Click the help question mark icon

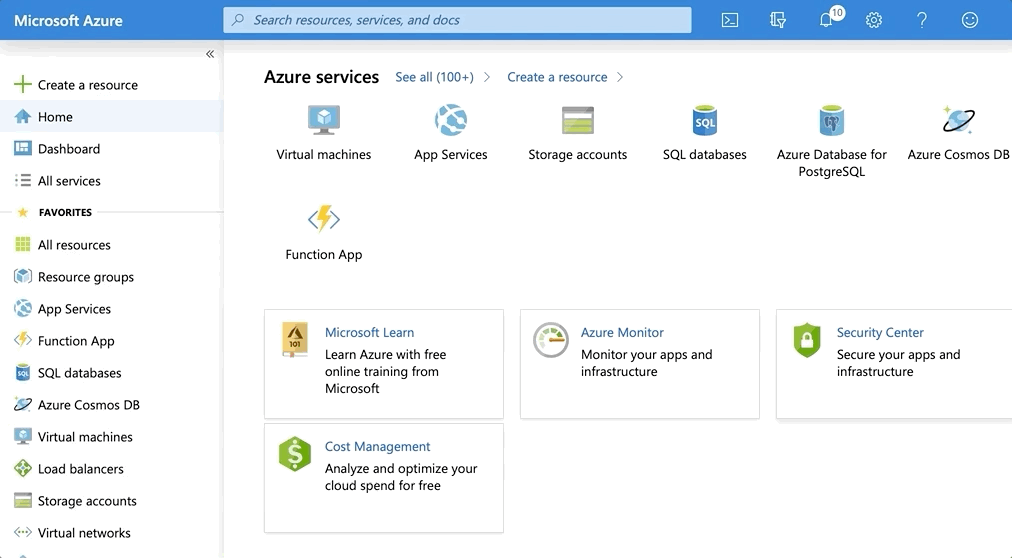(x=922, y=20)
